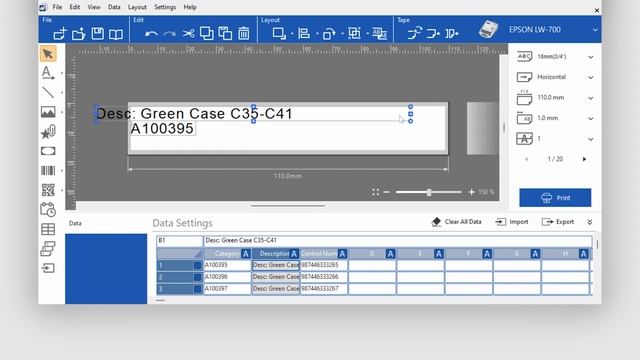Image resolution: width=640 pixels, height=360 pixels.
Task: Redo the last action
Action: click(x=169, y=34)
